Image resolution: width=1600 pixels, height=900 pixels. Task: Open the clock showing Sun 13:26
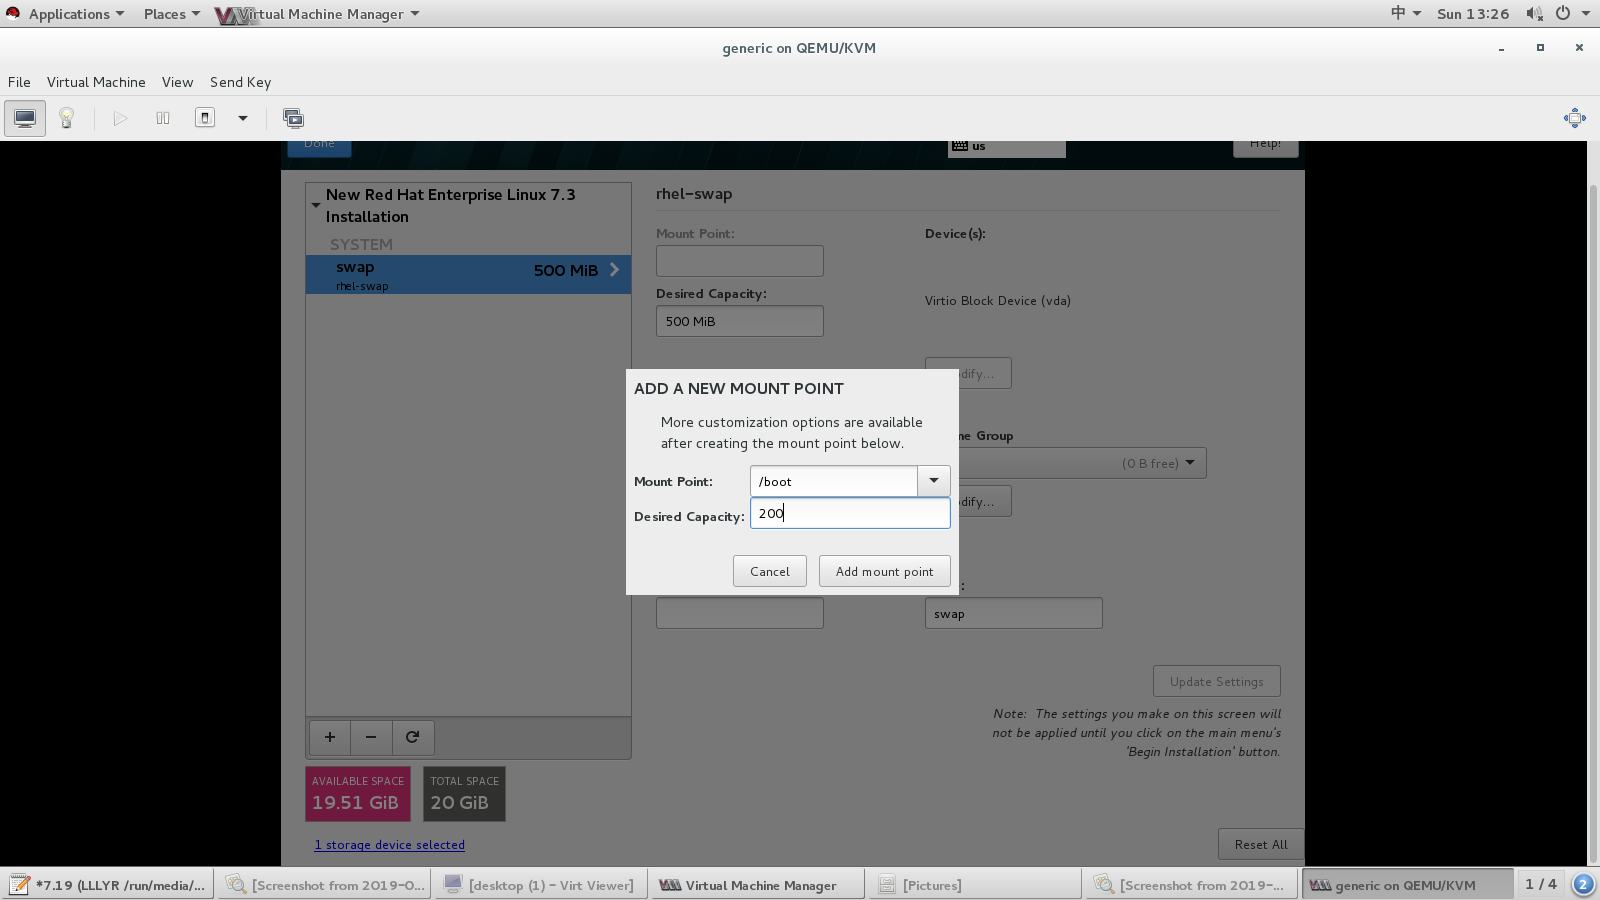[x=1473, y=14]
